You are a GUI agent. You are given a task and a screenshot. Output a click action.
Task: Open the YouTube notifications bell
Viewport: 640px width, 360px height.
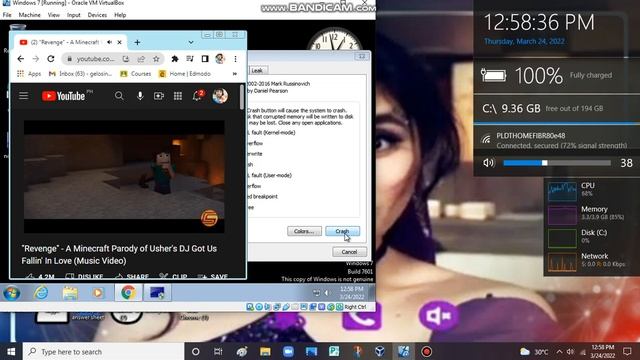tap(198, 96)
